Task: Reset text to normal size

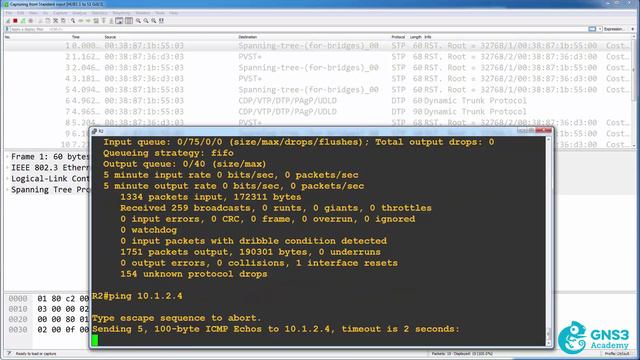Action: [153, 20]
